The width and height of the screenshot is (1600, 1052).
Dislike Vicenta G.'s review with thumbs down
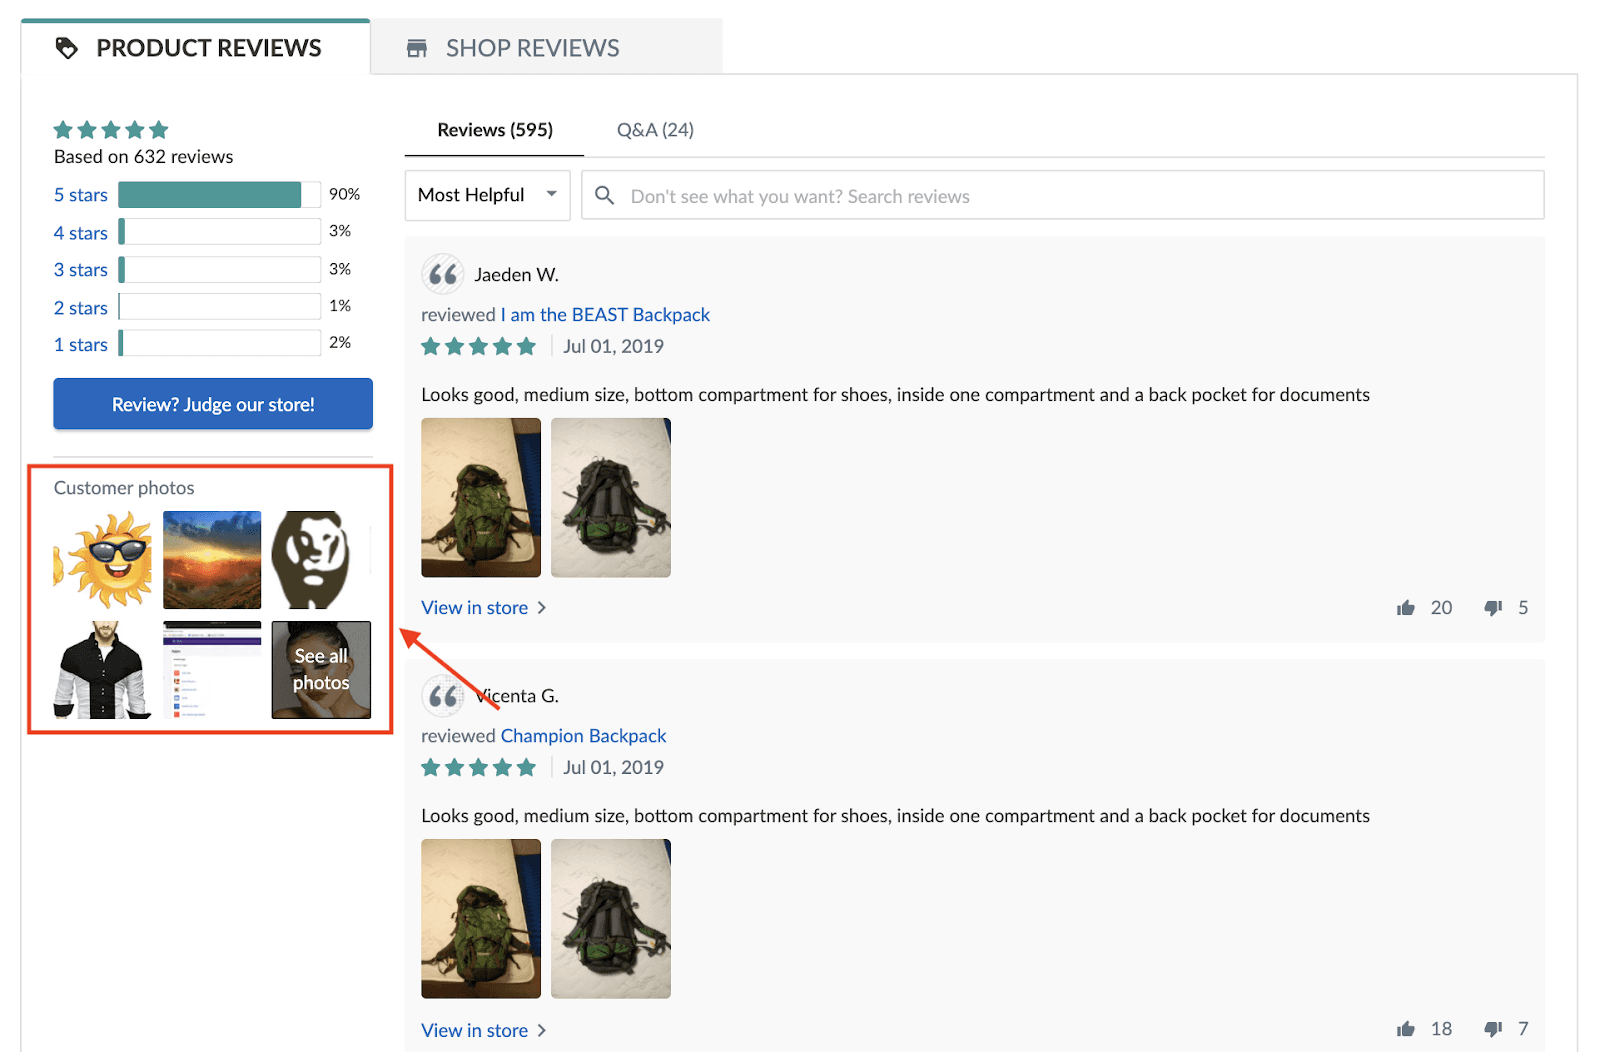1493,1029
